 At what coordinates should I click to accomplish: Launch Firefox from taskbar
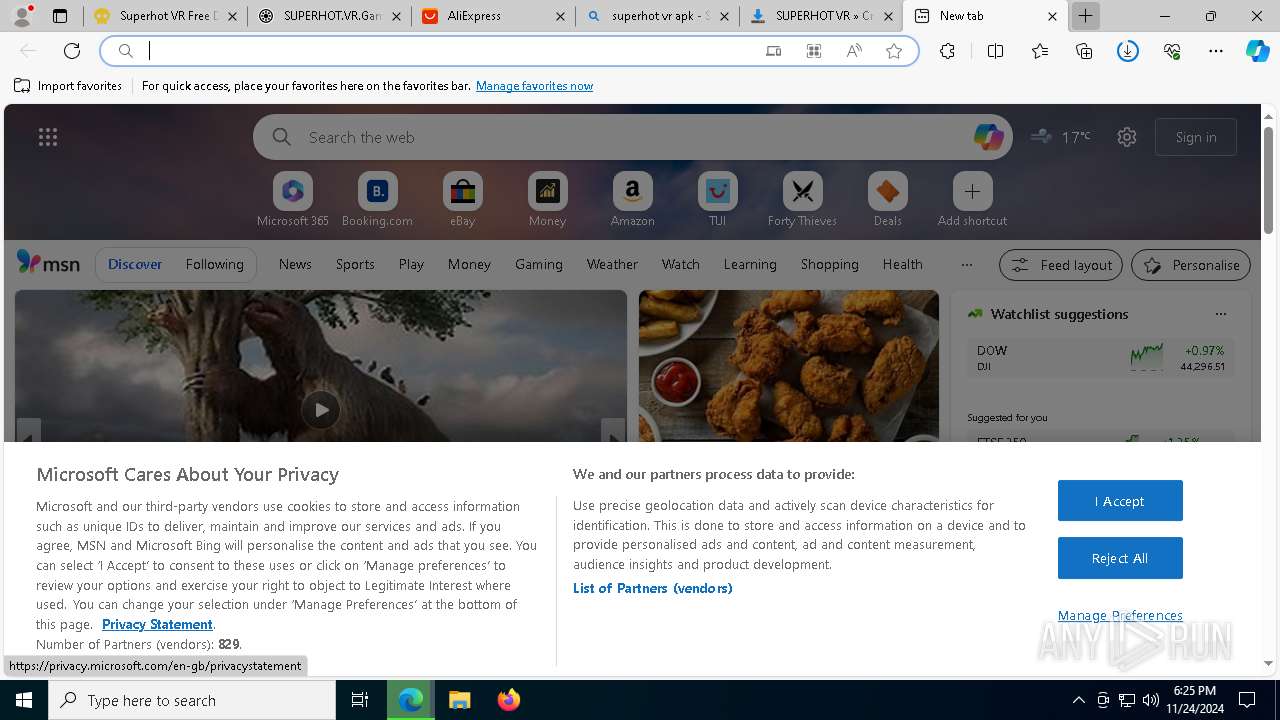(508, 700)
